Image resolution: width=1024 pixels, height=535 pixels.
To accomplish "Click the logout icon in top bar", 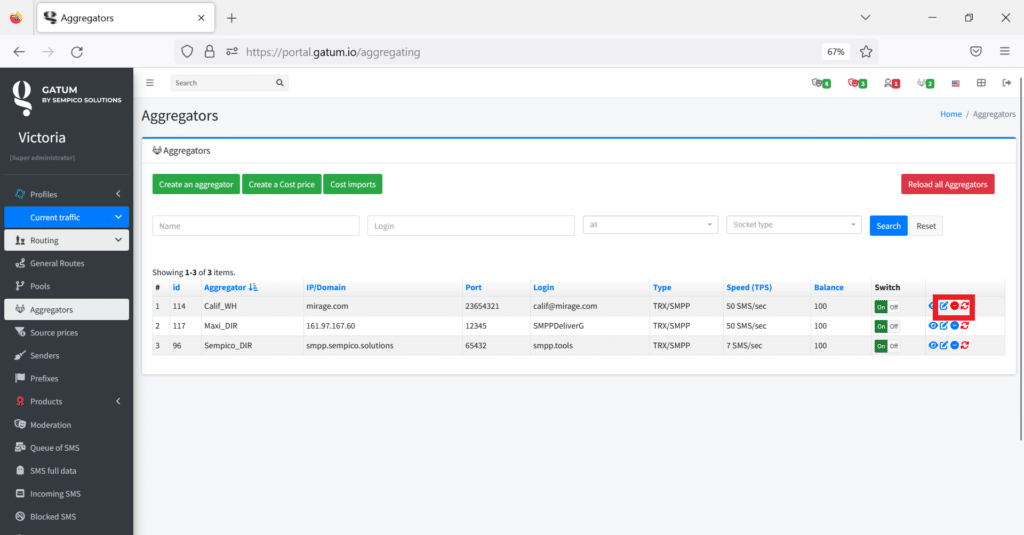I will (x=1006, y=83).
